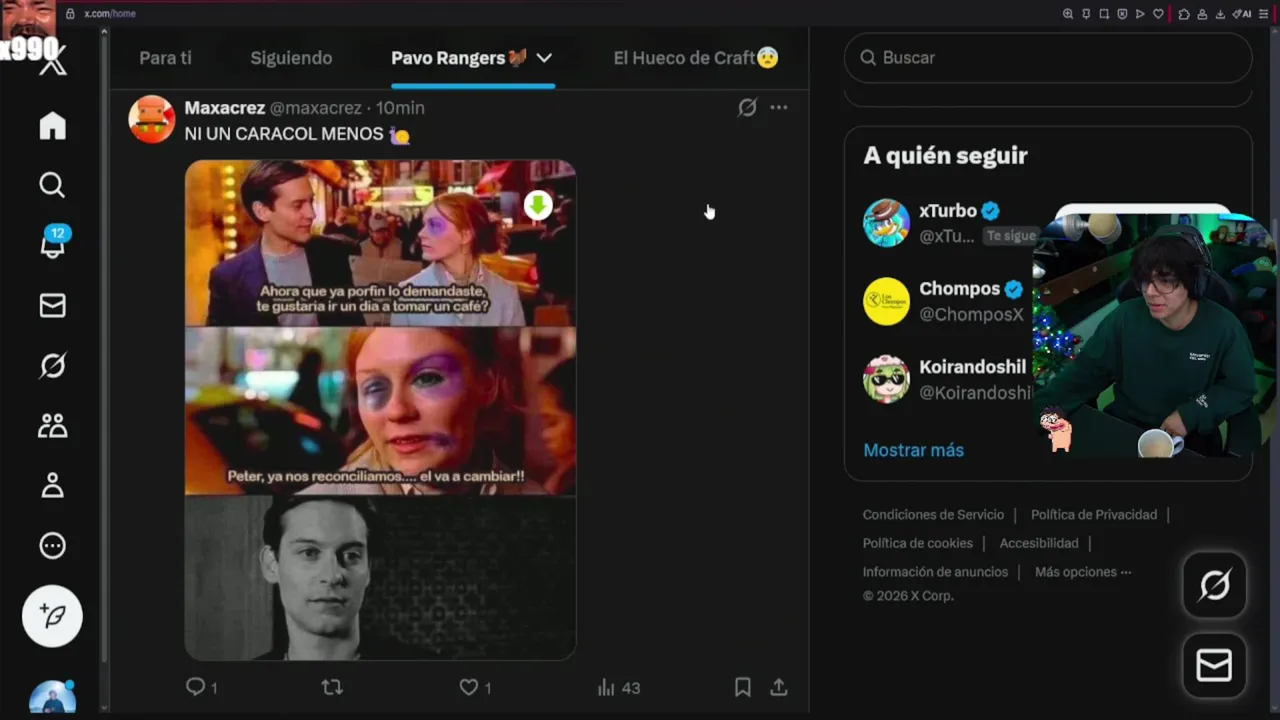Viewport: 1280px width, 720px height.
Task: Click xTurbo profile avatar
Action: pos(886,223)
